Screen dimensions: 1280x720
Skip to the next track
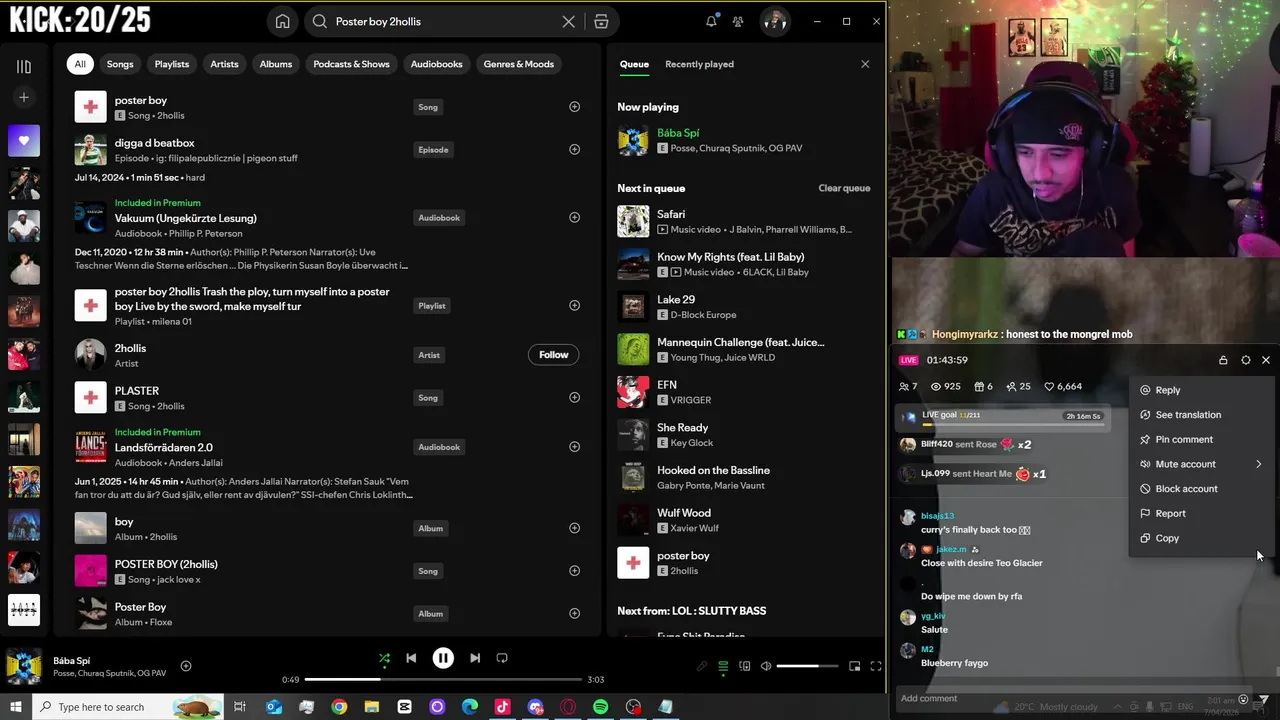pos(475,658)
